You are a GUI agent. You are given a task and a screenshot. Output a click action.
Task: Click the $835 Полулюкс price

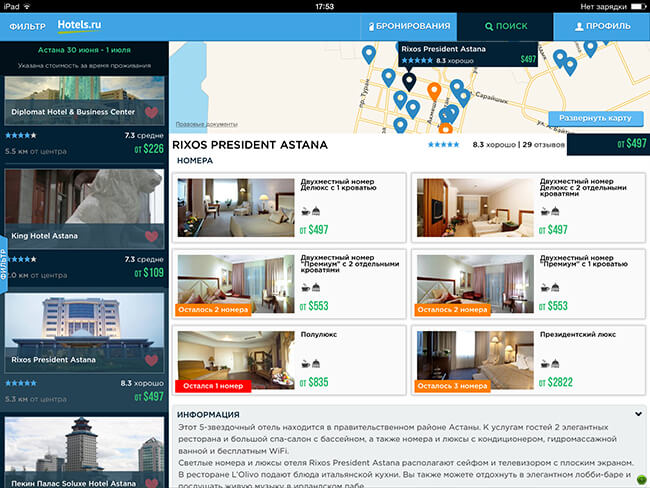[314, 382]
